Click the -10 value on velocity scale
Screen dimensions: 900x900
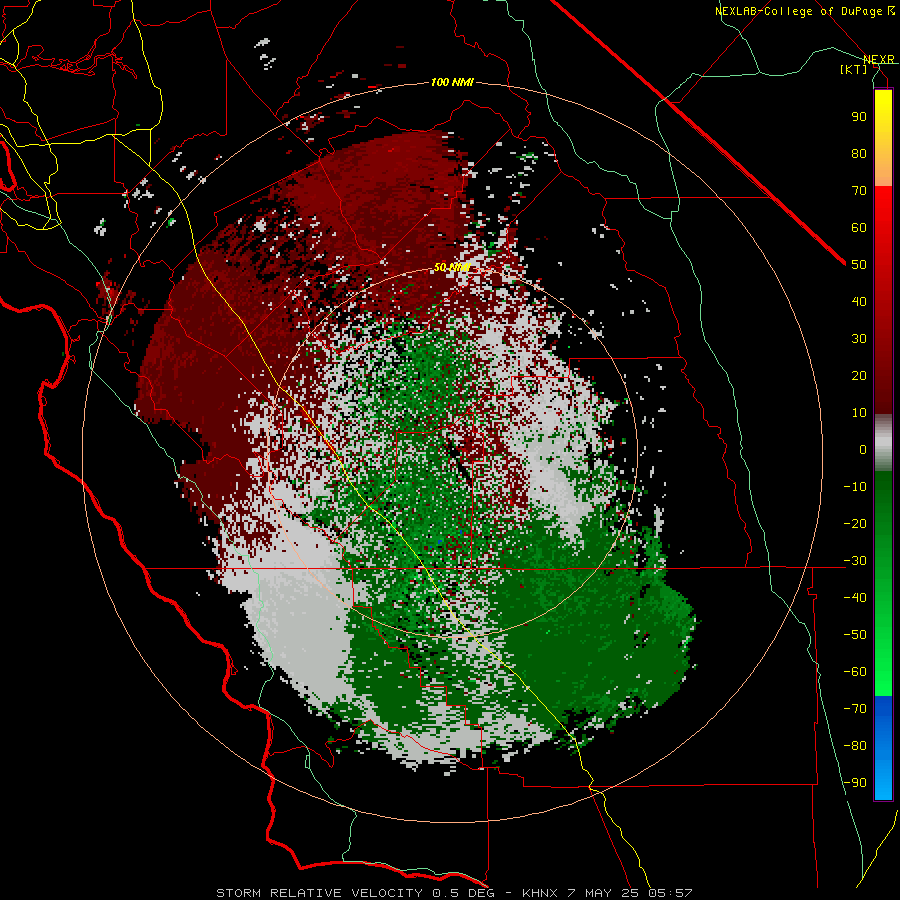855,487
